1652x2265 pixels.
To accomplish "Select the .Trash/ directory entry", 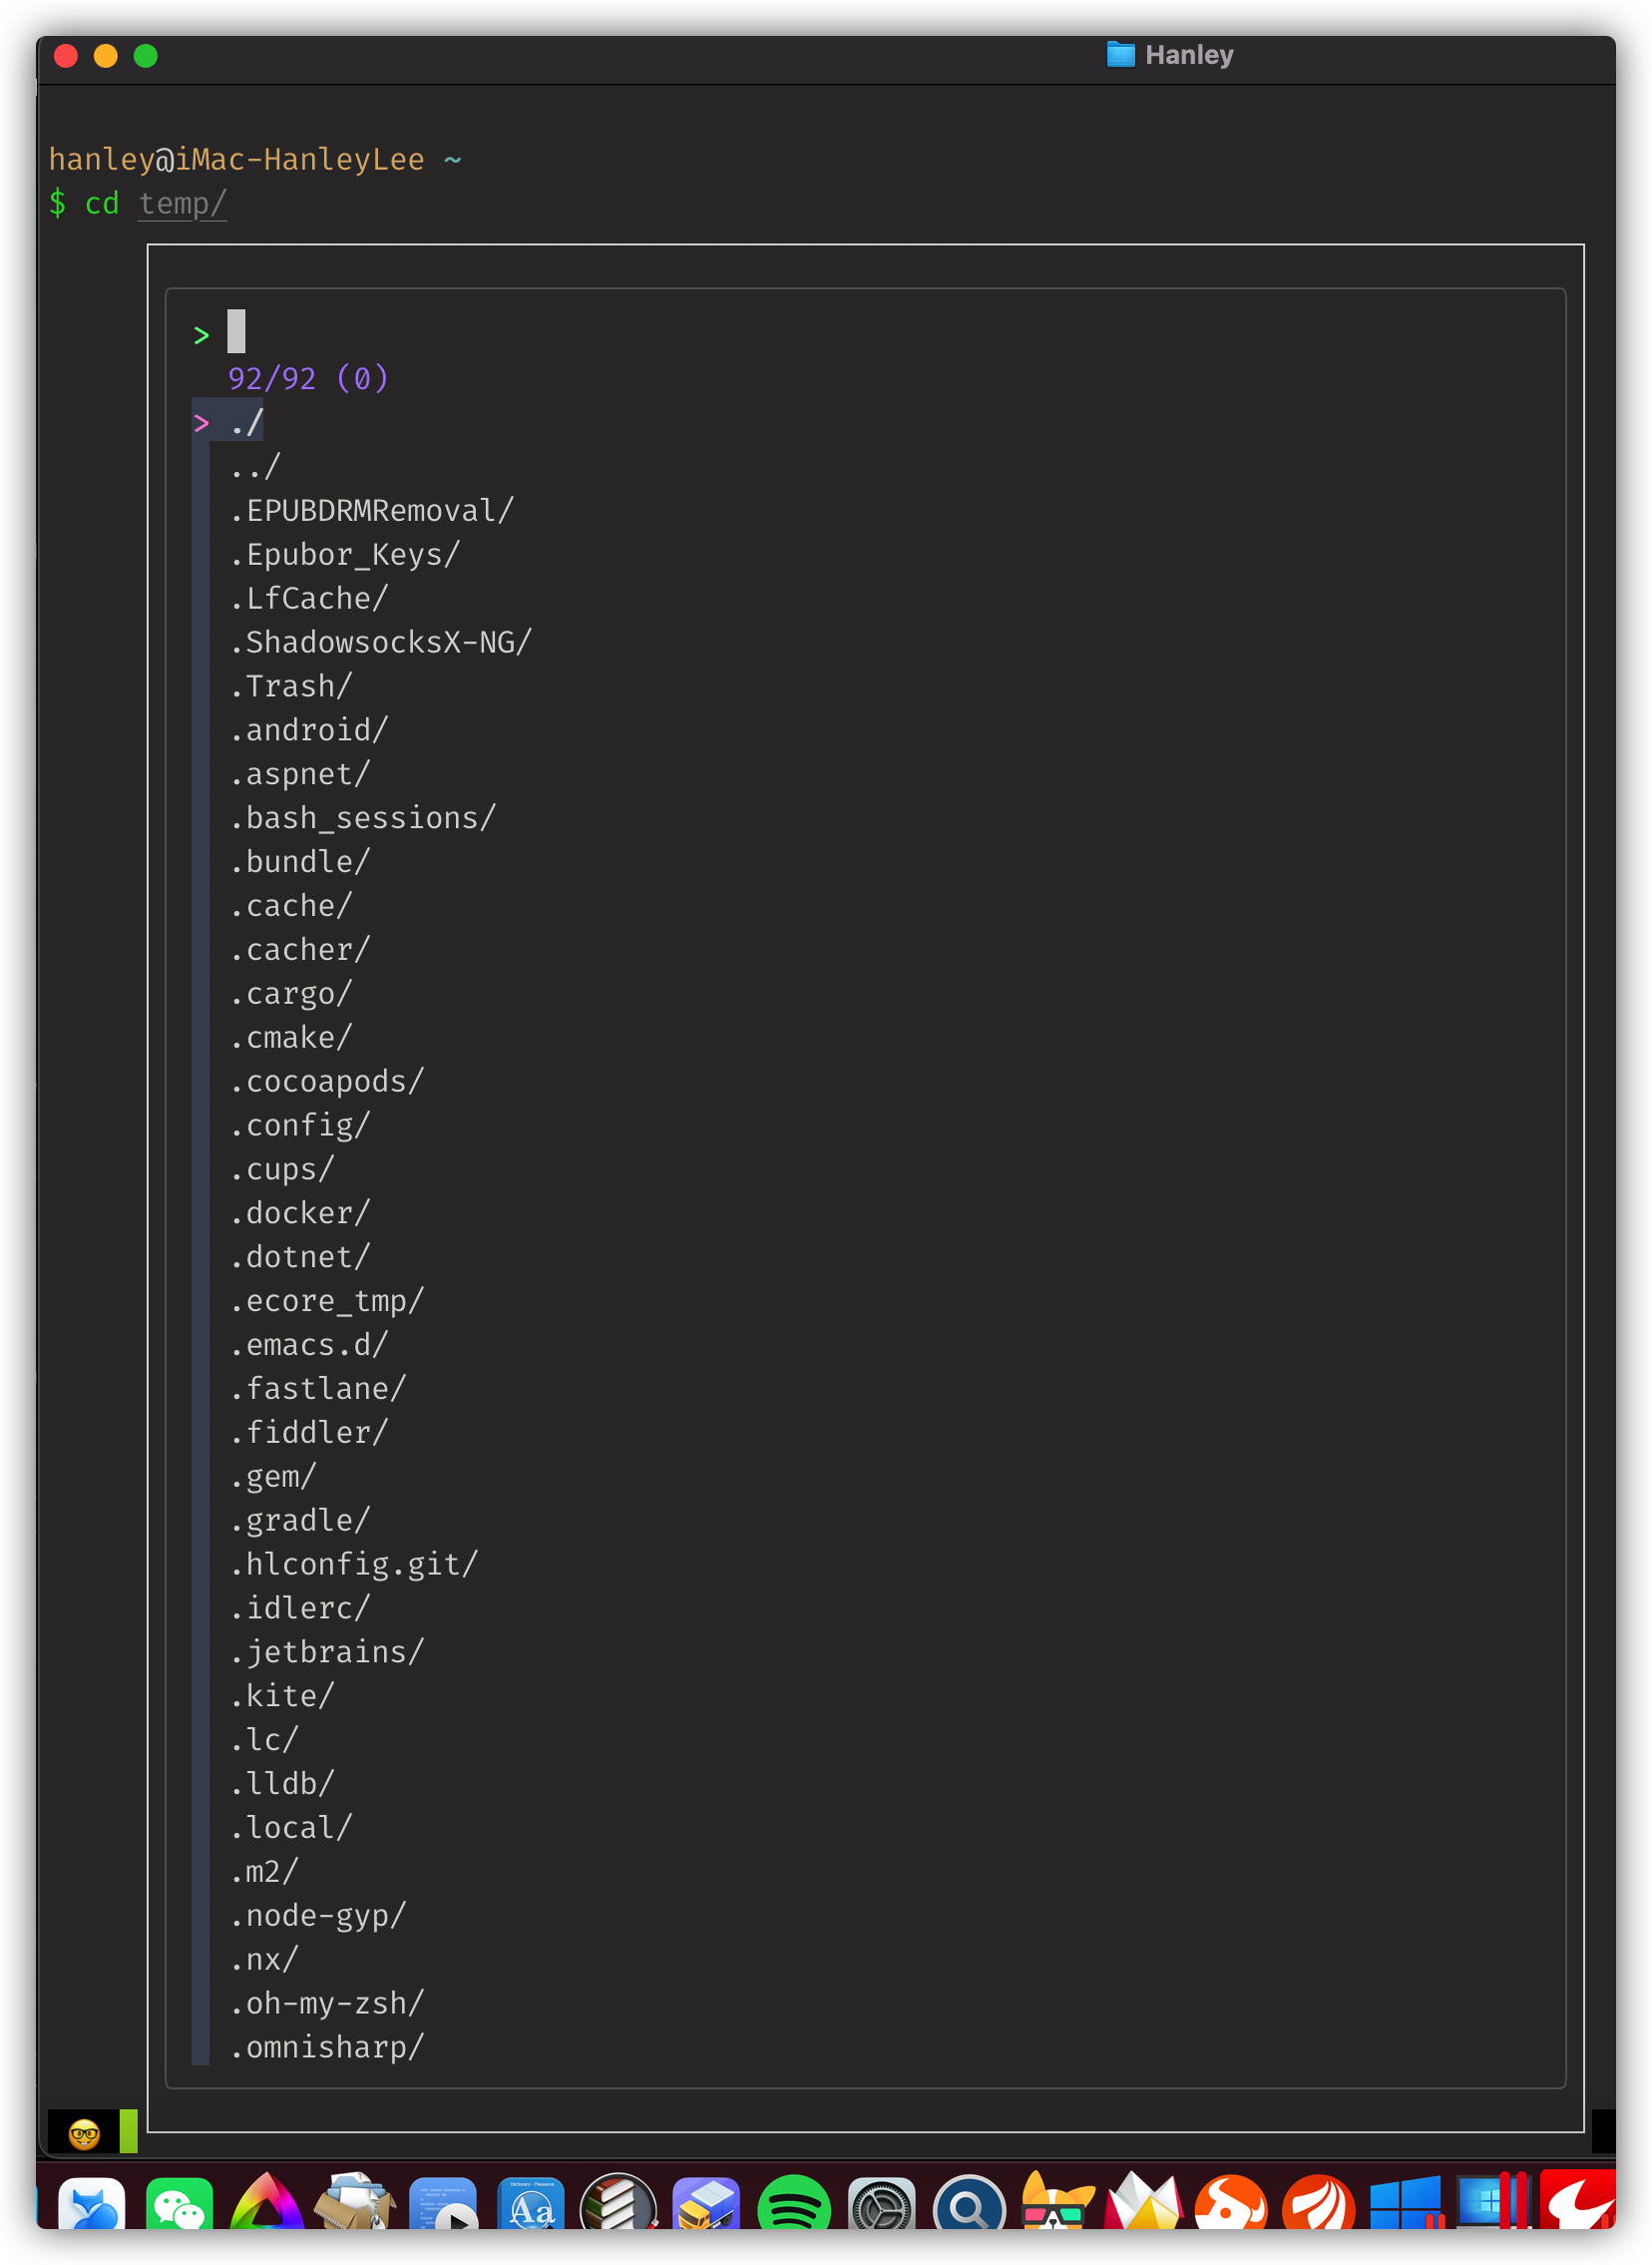I will pos(290,685).
